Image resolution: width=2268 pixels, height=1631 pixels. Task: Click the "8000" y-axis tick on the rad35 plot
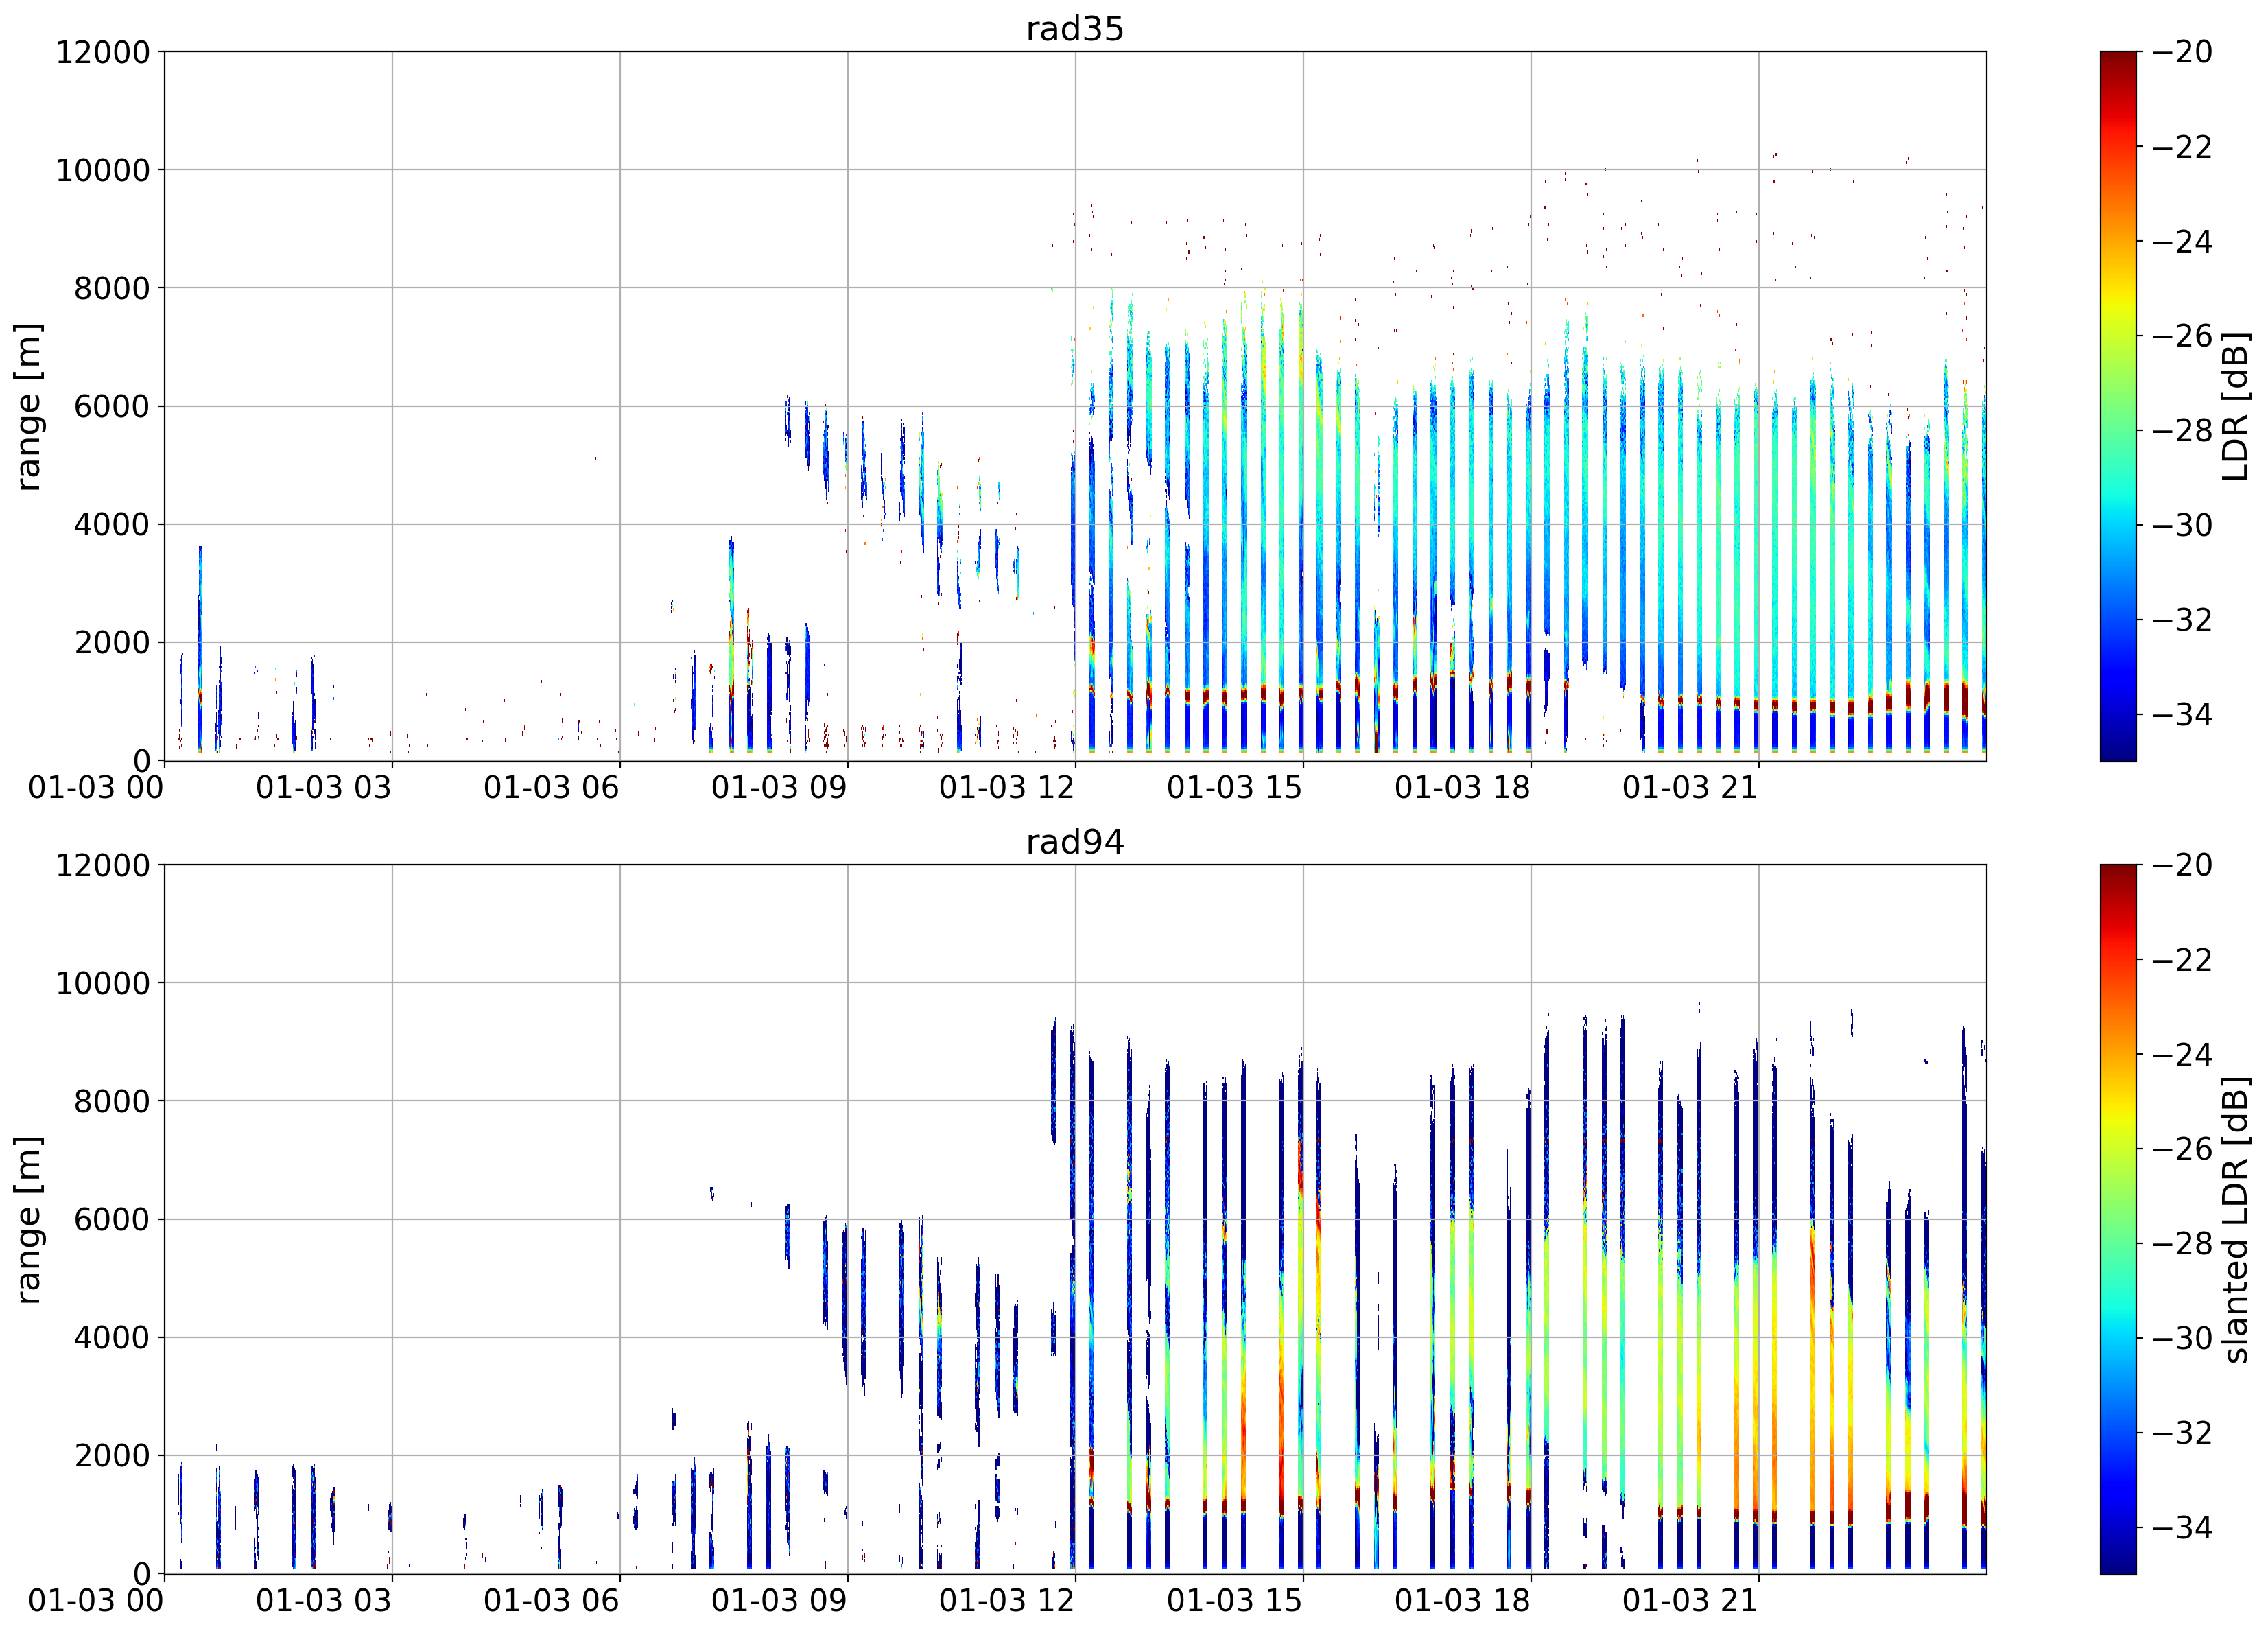click(x=111, y=288)
